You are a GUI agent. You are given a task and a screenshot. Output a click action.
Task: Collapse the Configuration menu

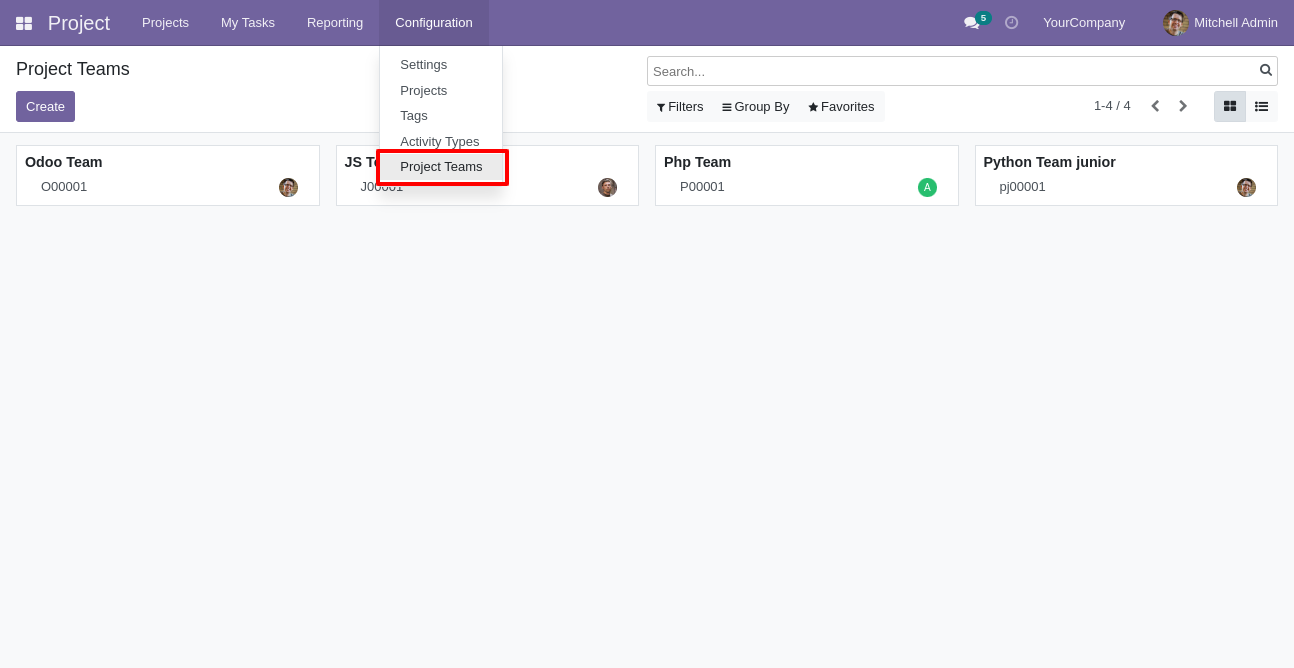tap(434, 22)
